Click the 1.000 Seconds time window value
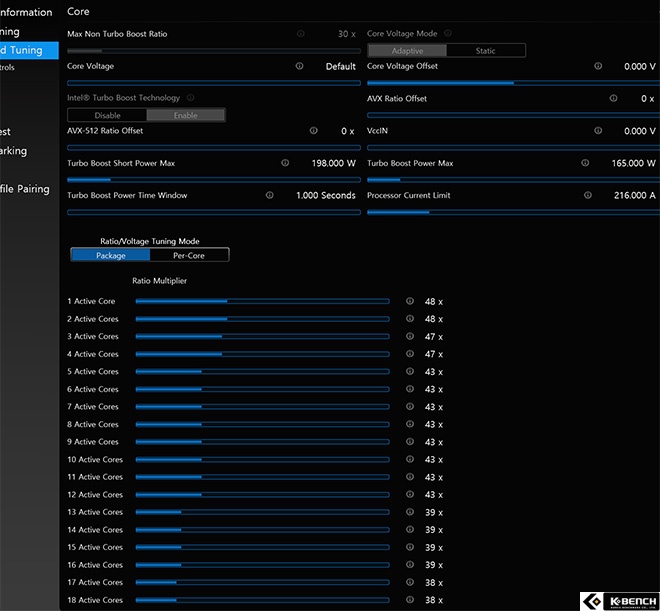The width and height of the screenshot is (660, 611). point(326,195)
